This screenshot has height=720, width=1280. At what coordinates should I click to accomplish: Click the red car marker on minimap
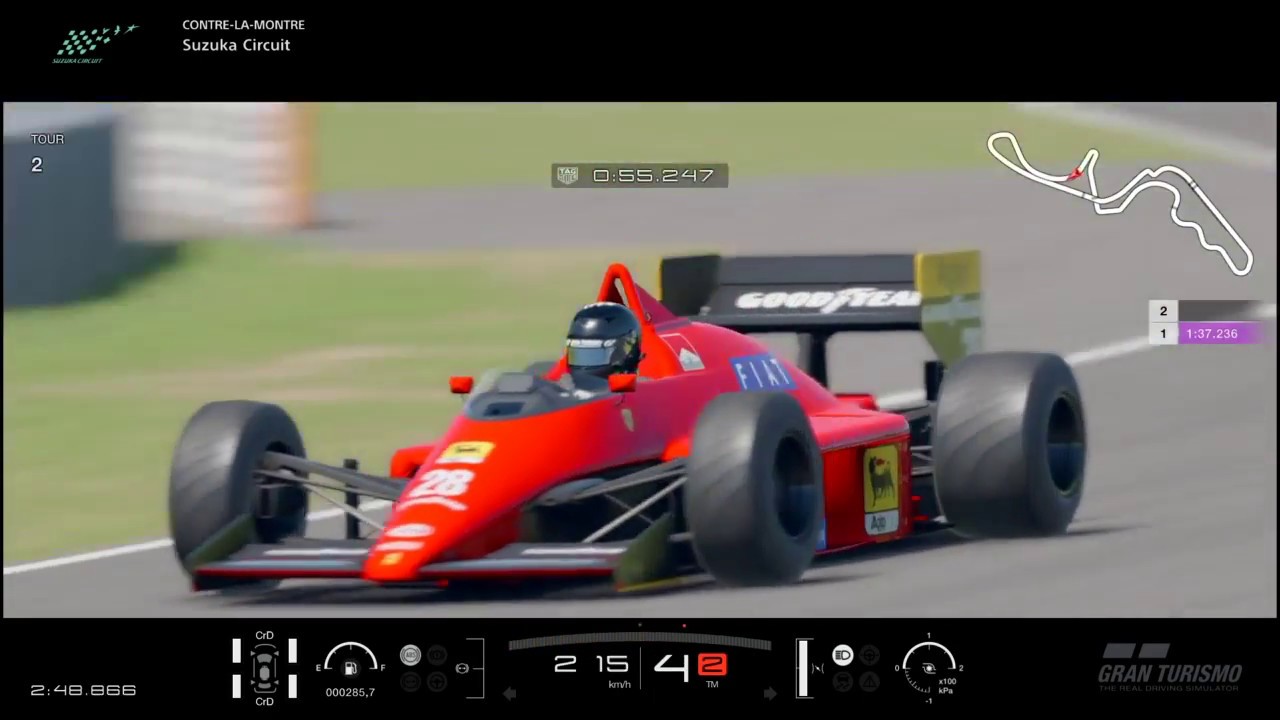(x=1075, y=173)
